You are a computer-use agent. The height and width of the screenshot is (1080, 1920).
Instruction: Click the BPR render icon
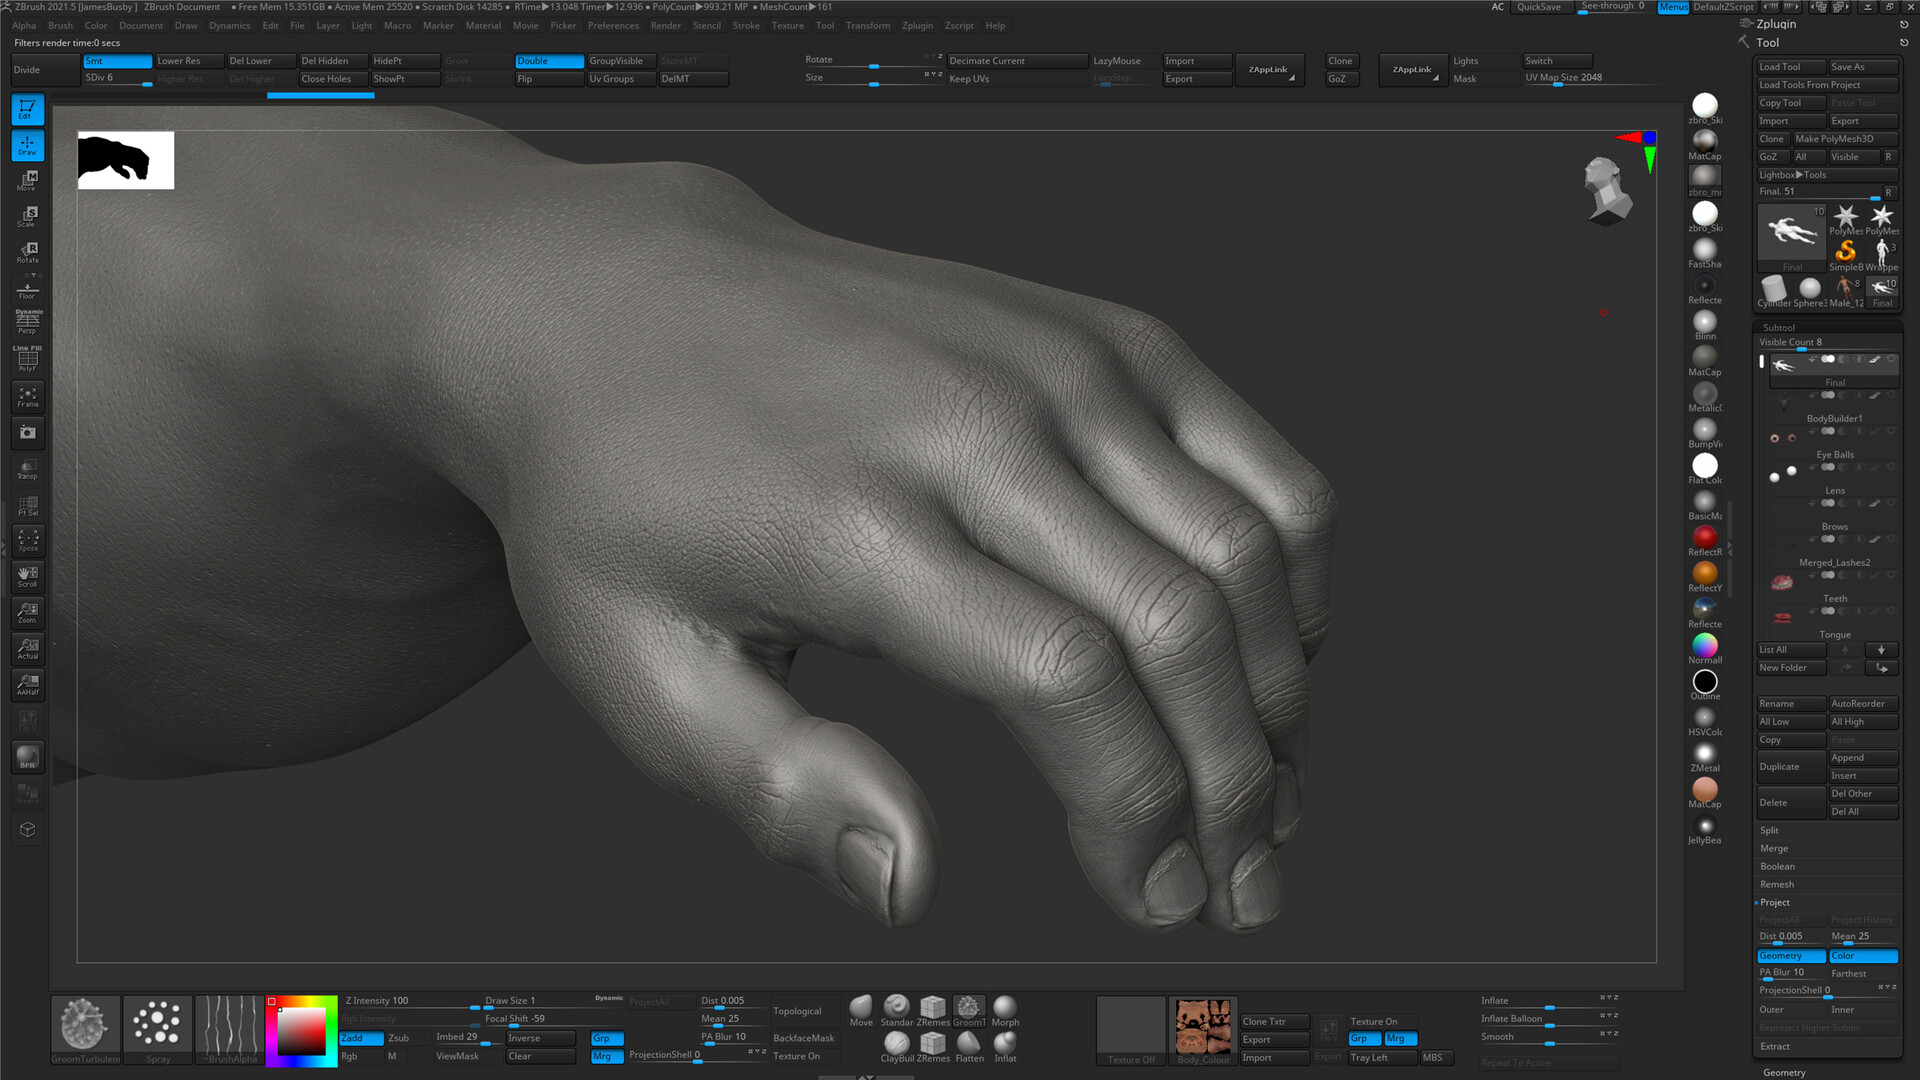coord(26,757)
